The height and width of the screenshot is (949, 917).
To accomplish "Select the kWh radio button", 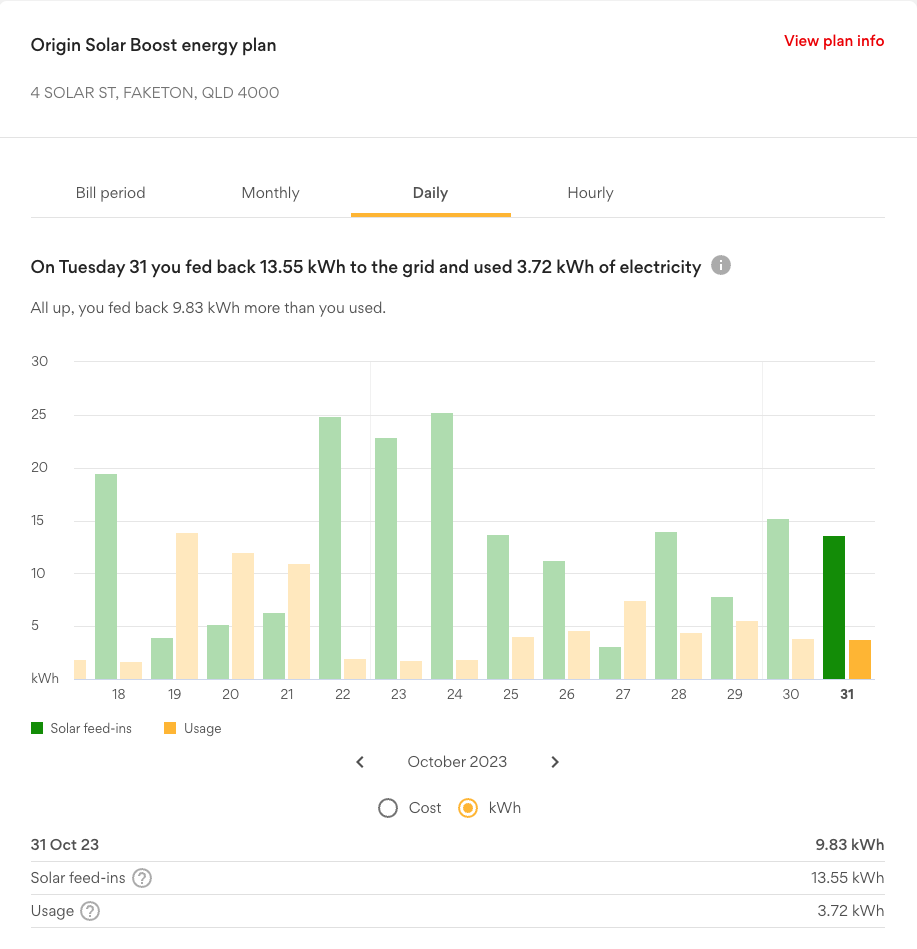I will [467, 808].
